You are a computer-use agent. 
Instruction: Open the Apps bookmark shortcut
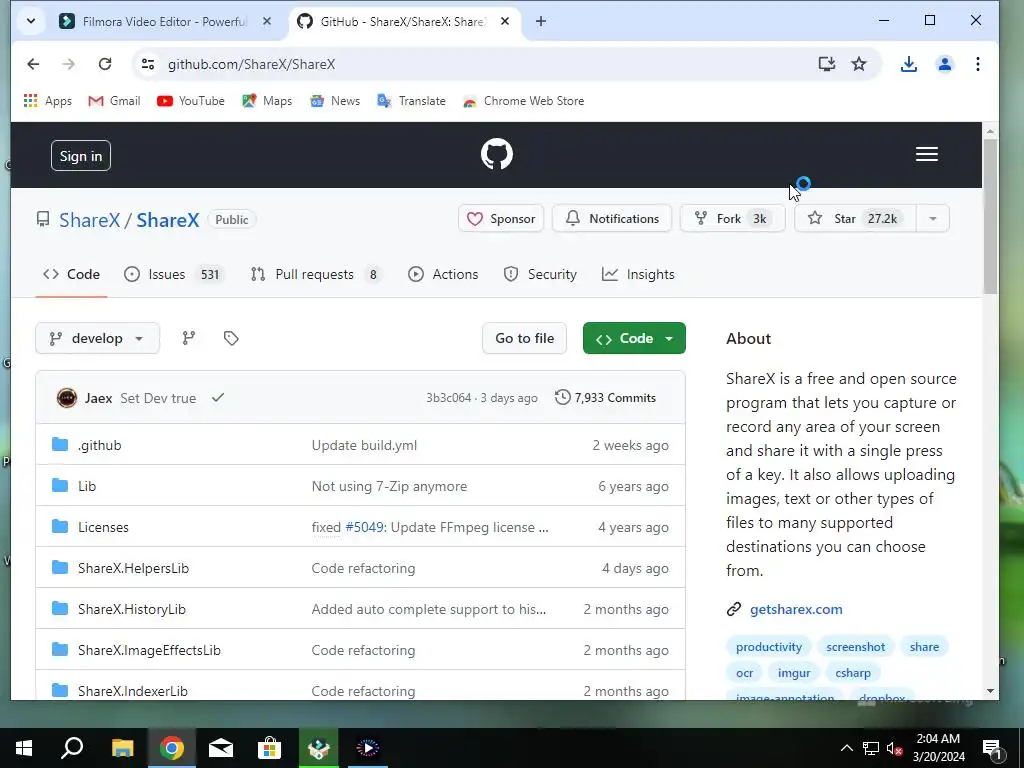(48, 101)
